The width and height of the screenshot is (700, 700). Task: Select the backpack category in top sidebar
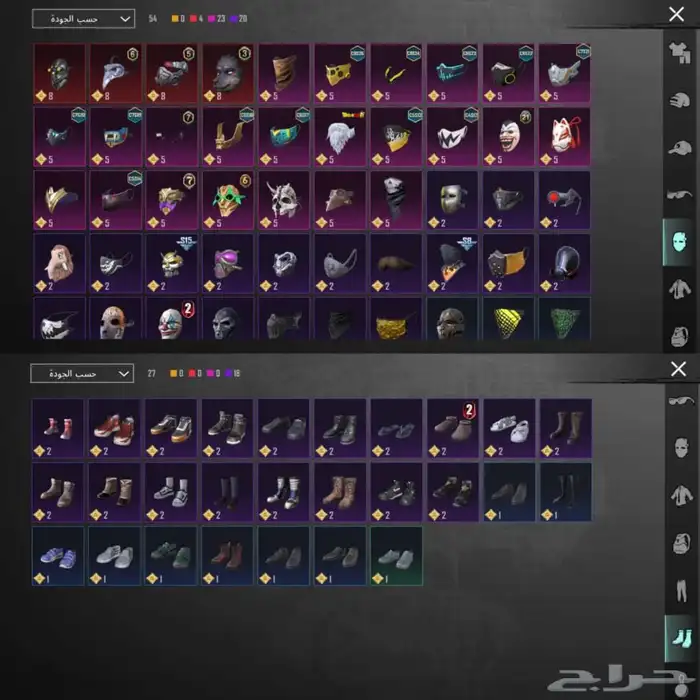click(x=679, y=335)
